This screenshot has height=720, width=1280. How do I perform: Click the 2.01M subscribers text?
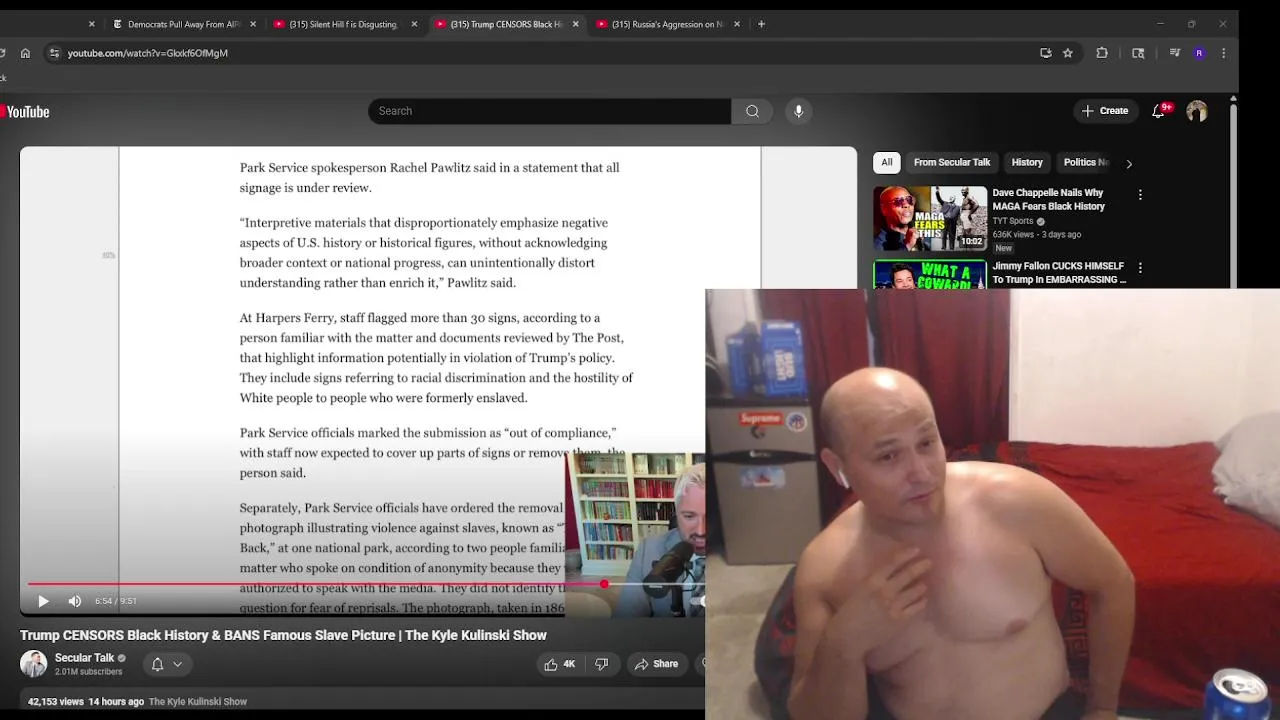(89, 672)
